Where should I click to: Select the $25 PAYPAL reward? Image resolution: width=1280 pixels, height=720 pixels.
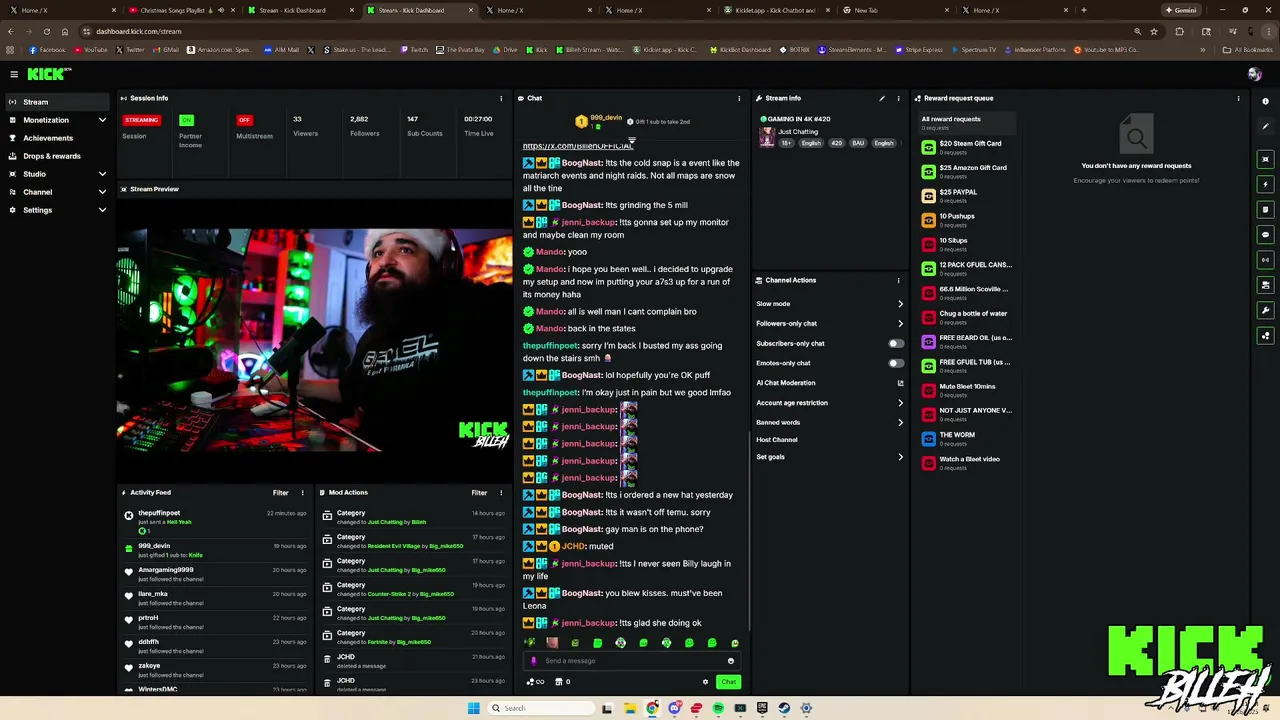pos(965,195)
